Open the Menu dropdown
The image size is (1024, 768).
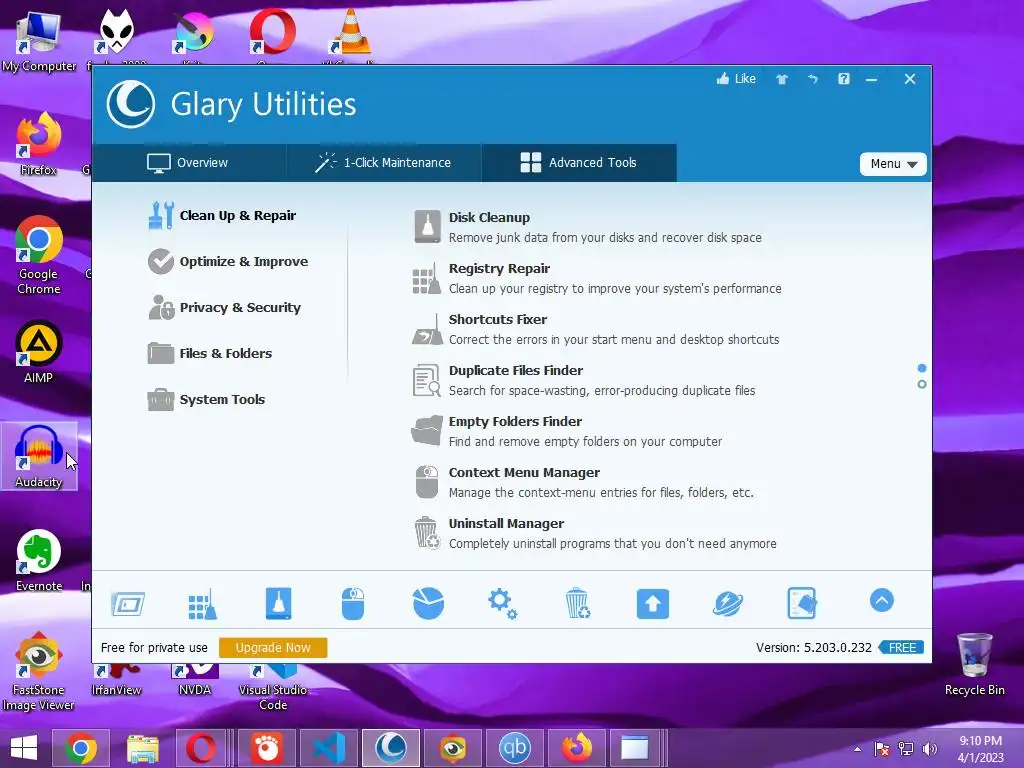(x=893, y=164)
